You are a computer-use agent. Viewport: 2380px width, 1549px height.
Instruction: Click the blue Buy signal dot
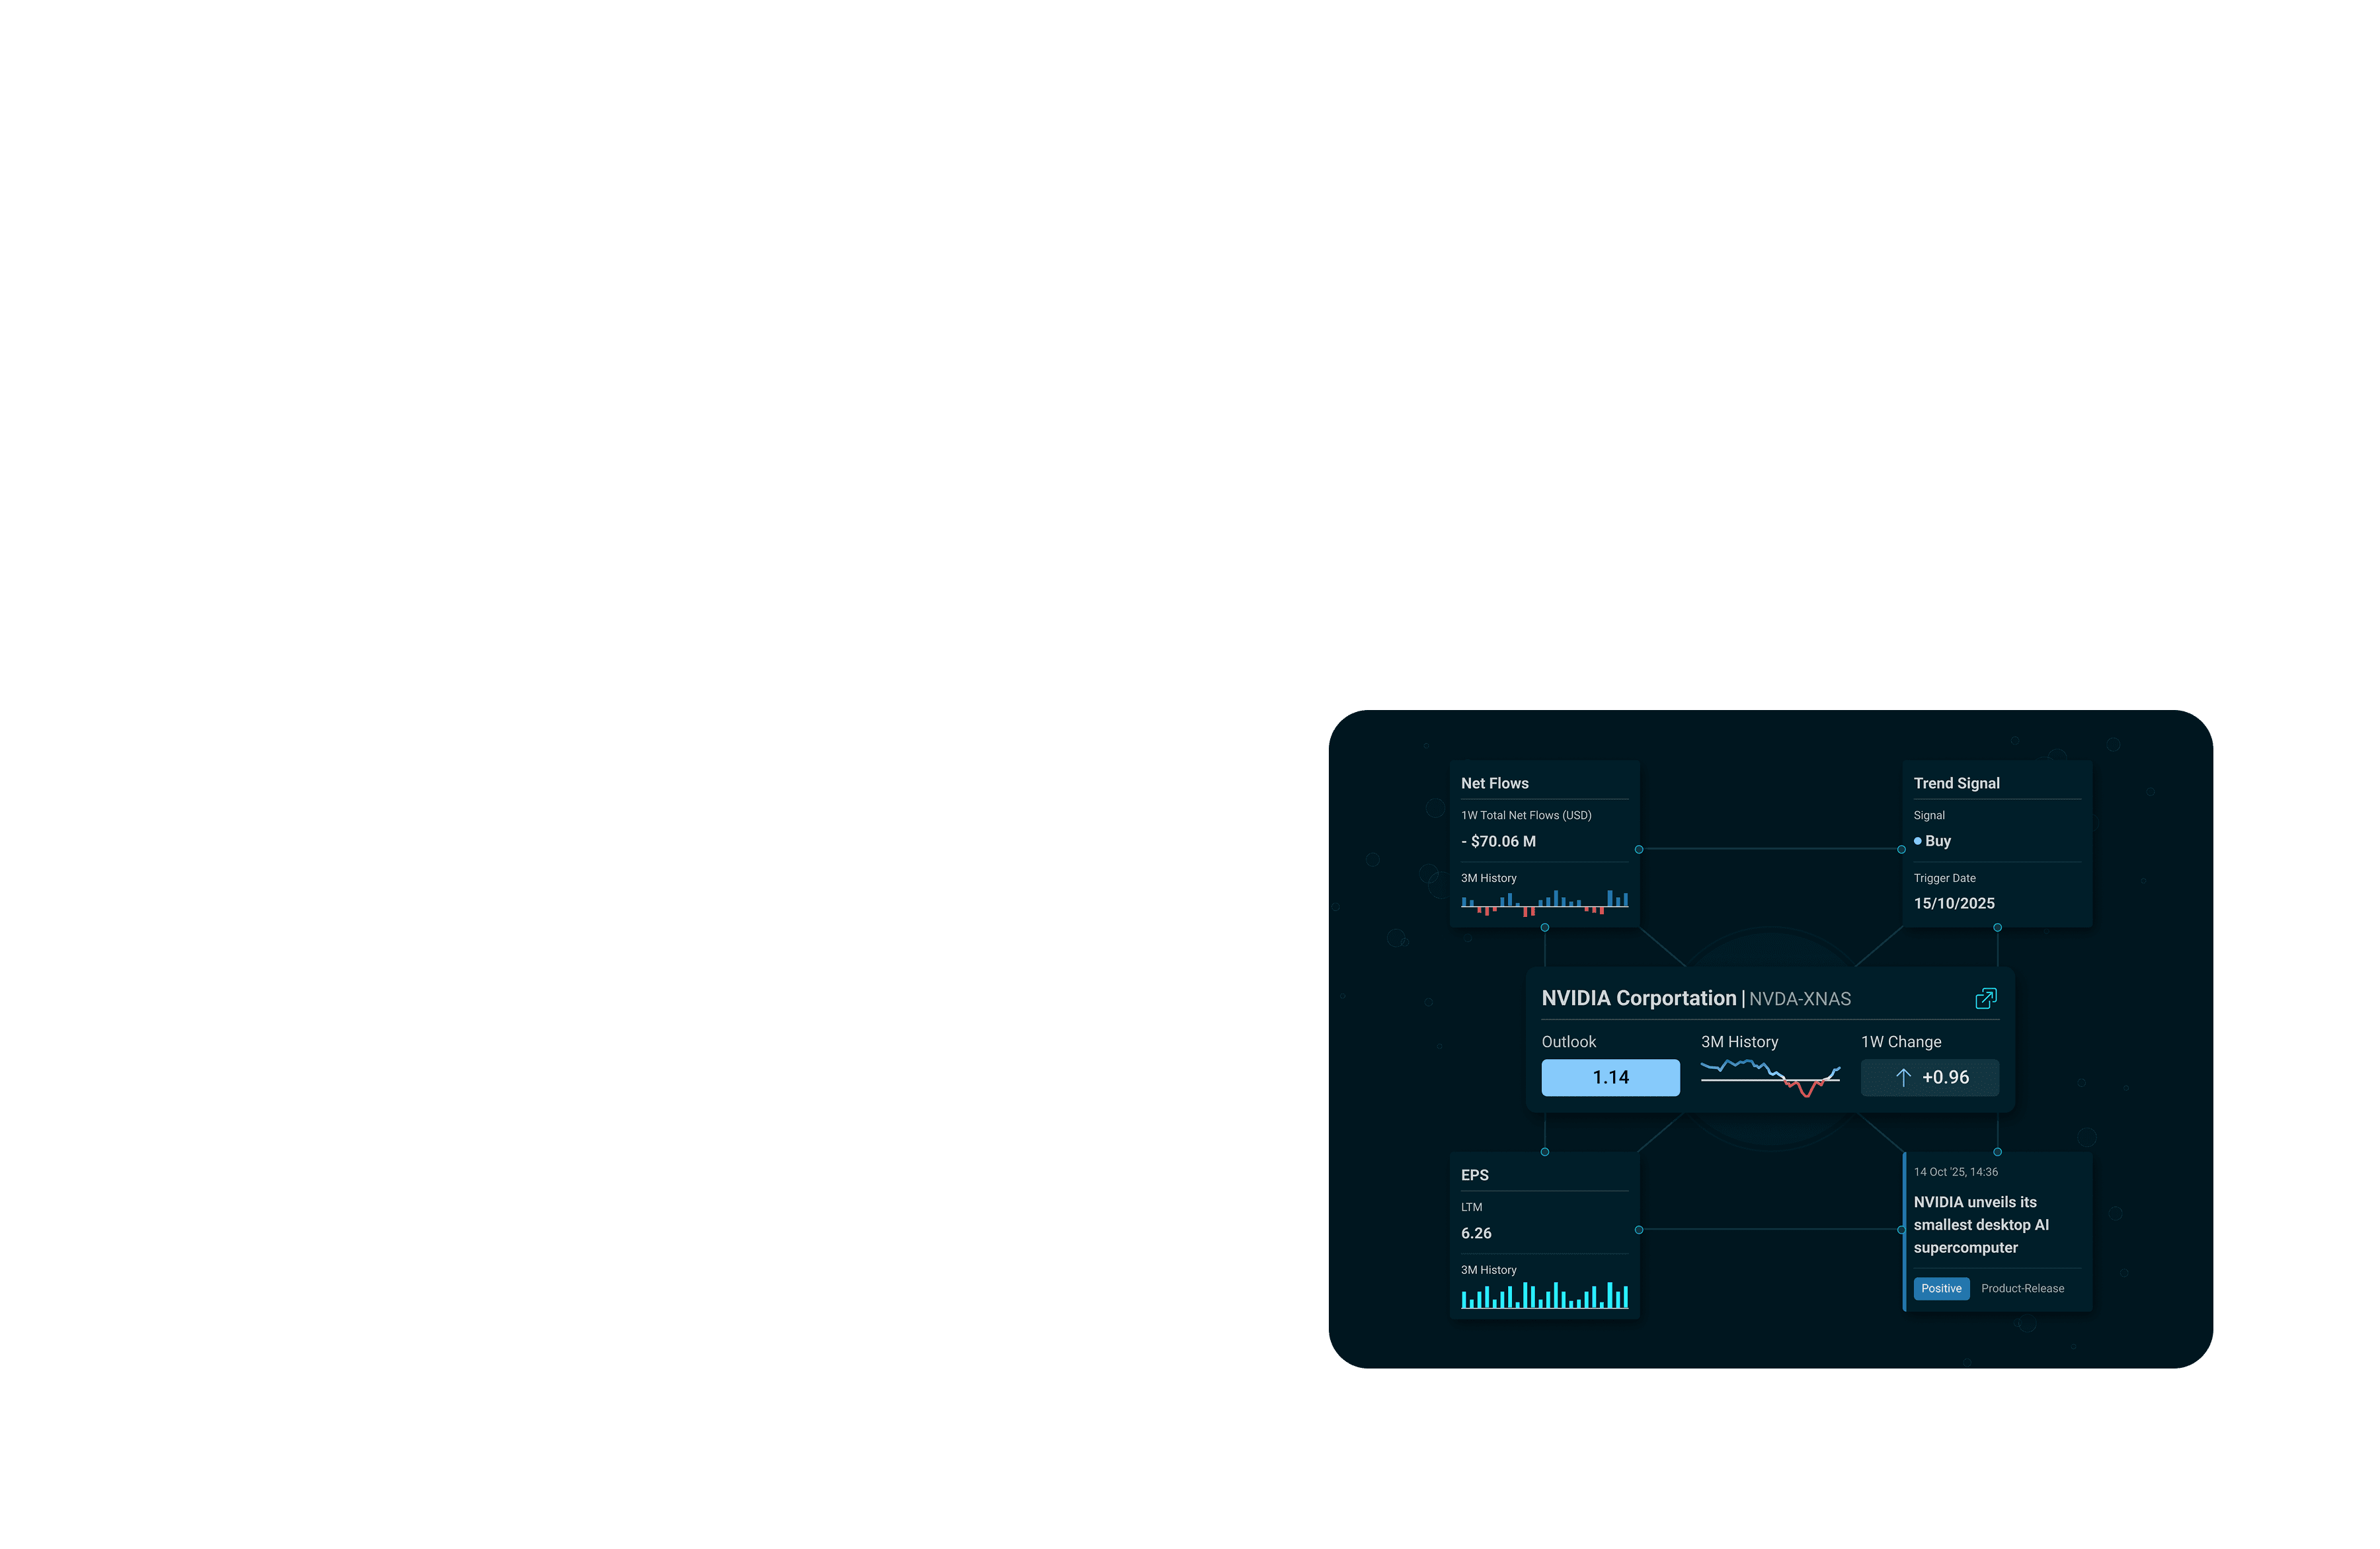click(x=1917, y=841)
